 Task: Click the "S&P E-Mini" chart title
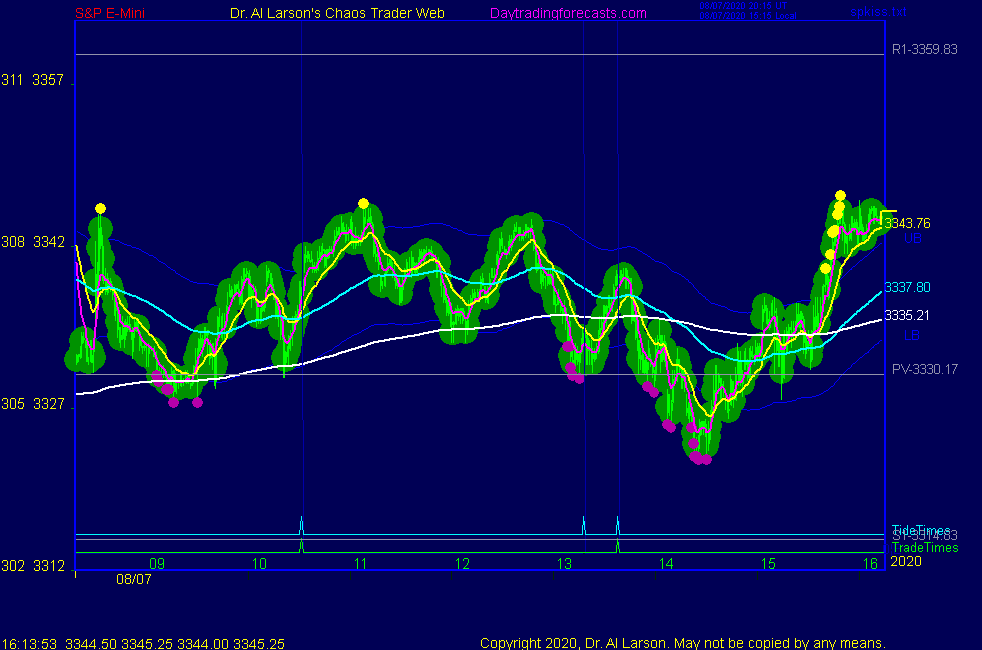(110, 13)
